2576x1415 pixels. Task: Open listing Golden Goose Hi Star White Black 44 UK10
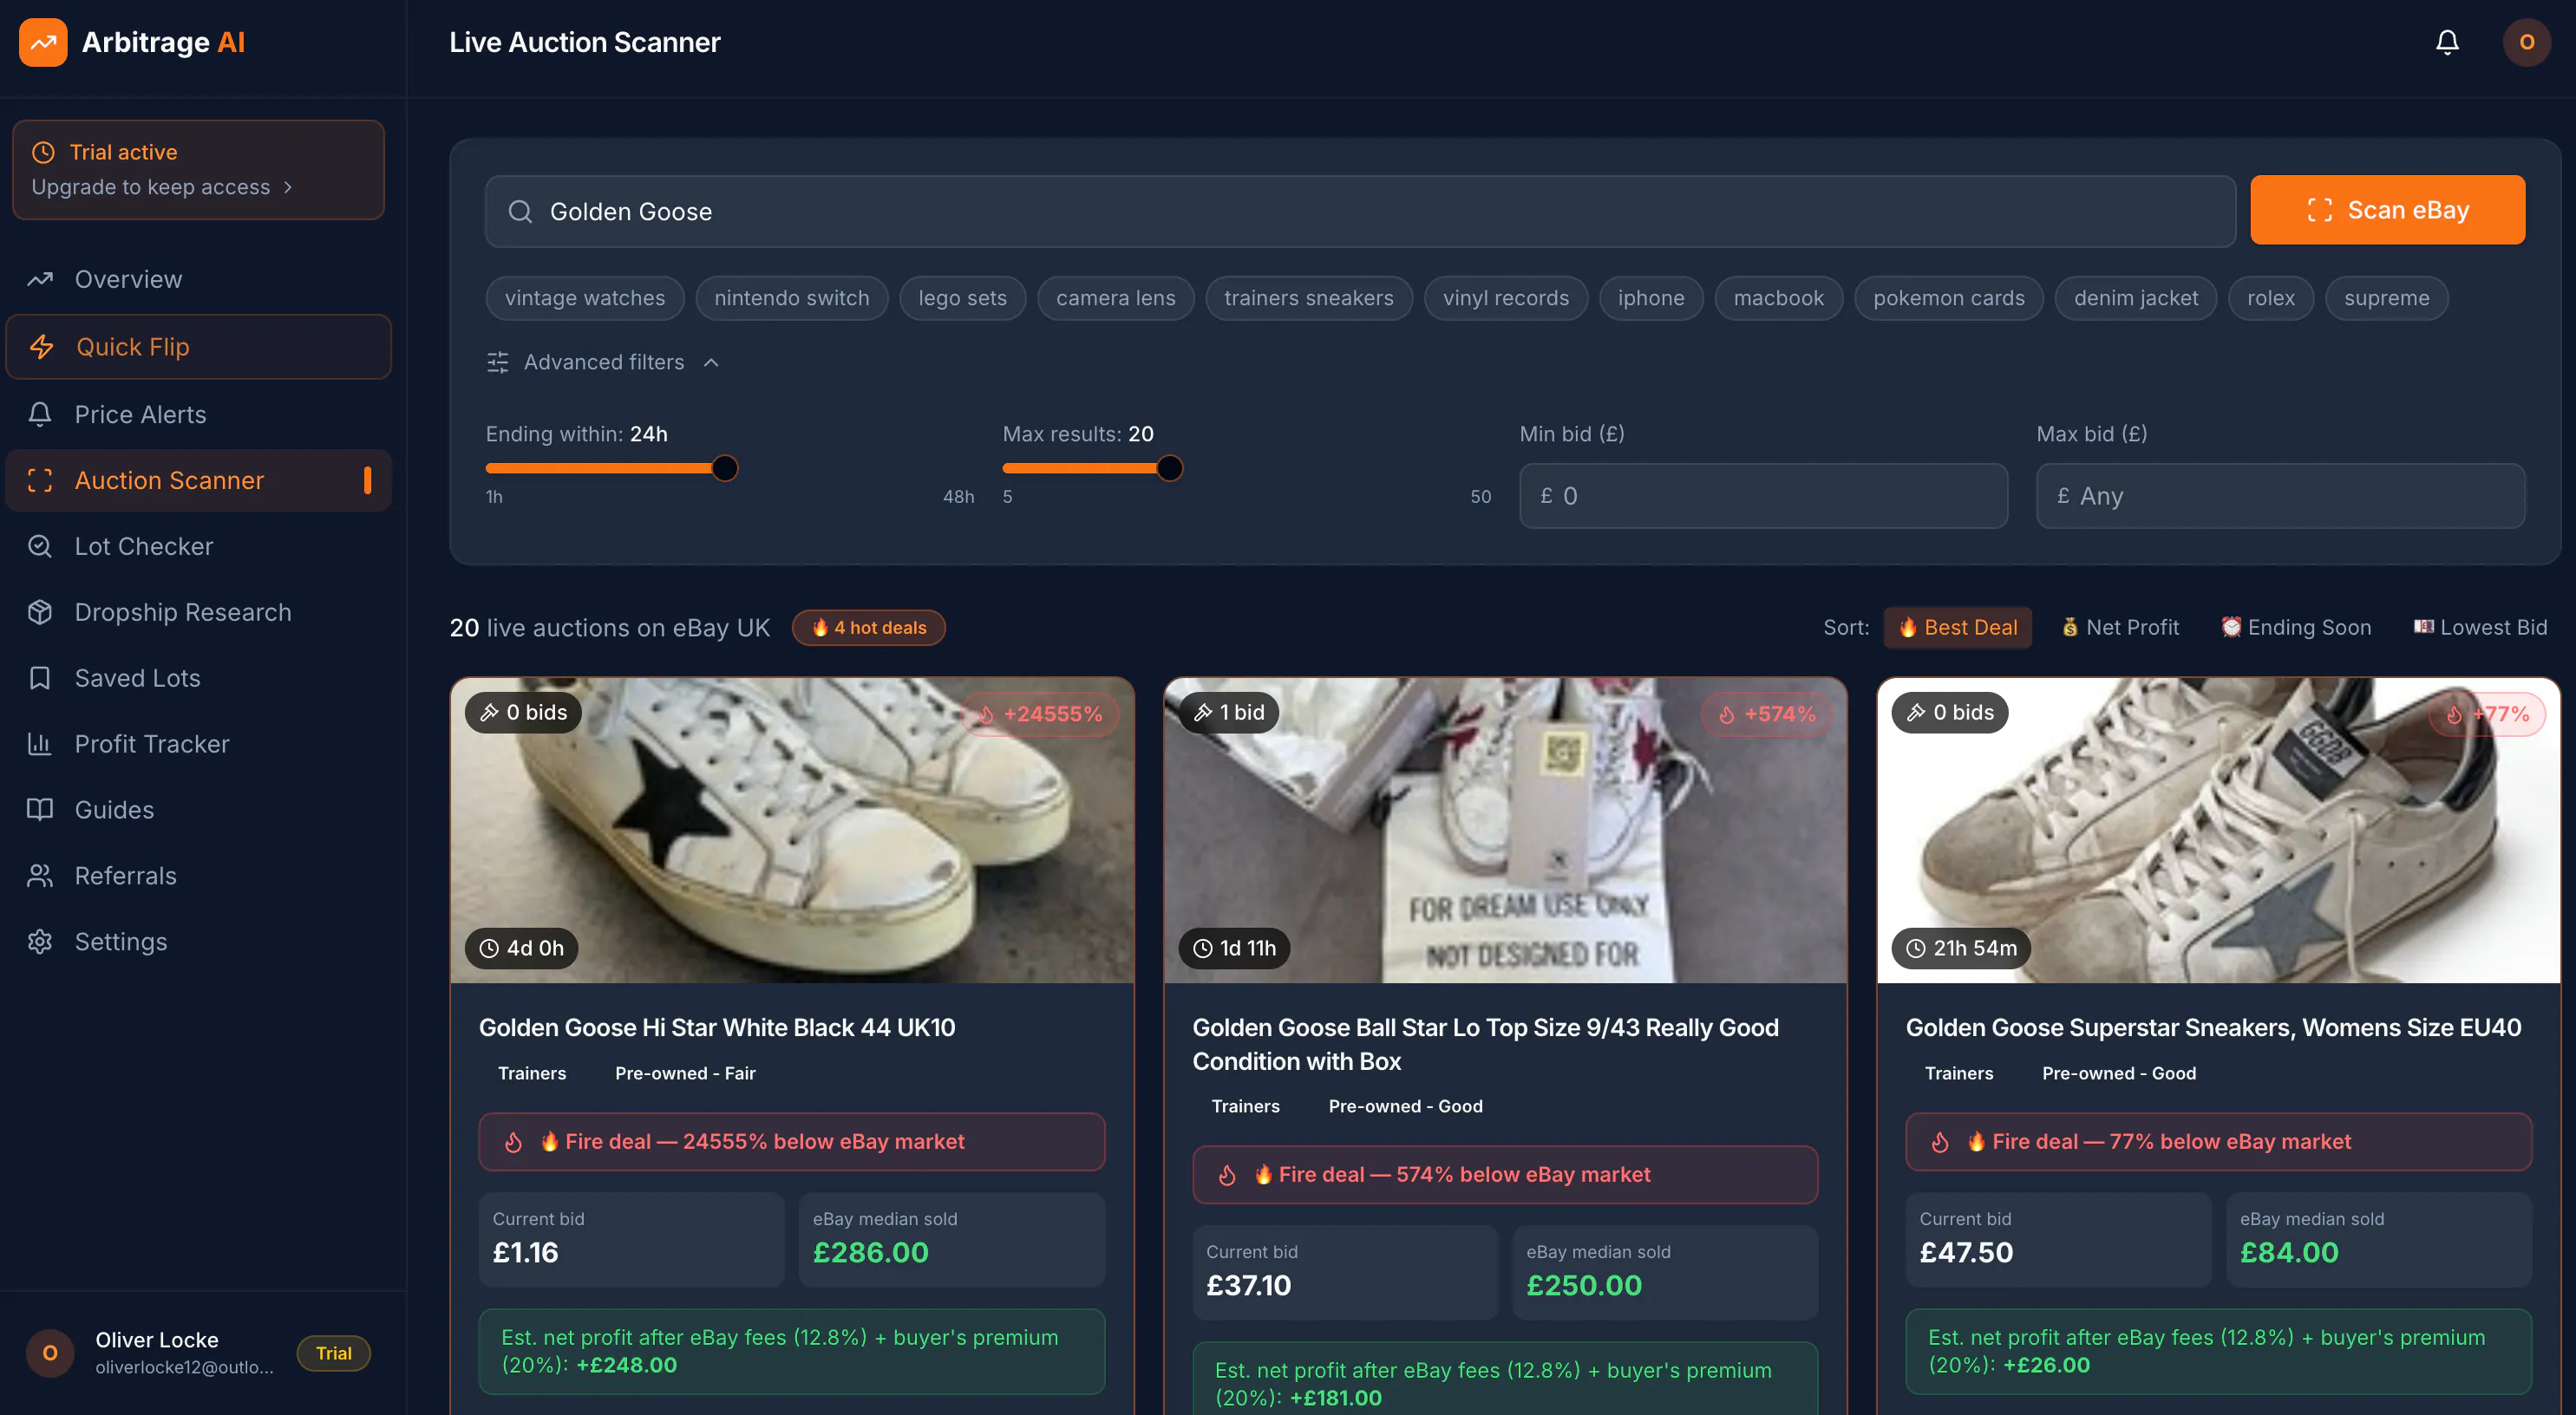[x=717, y=1028]
